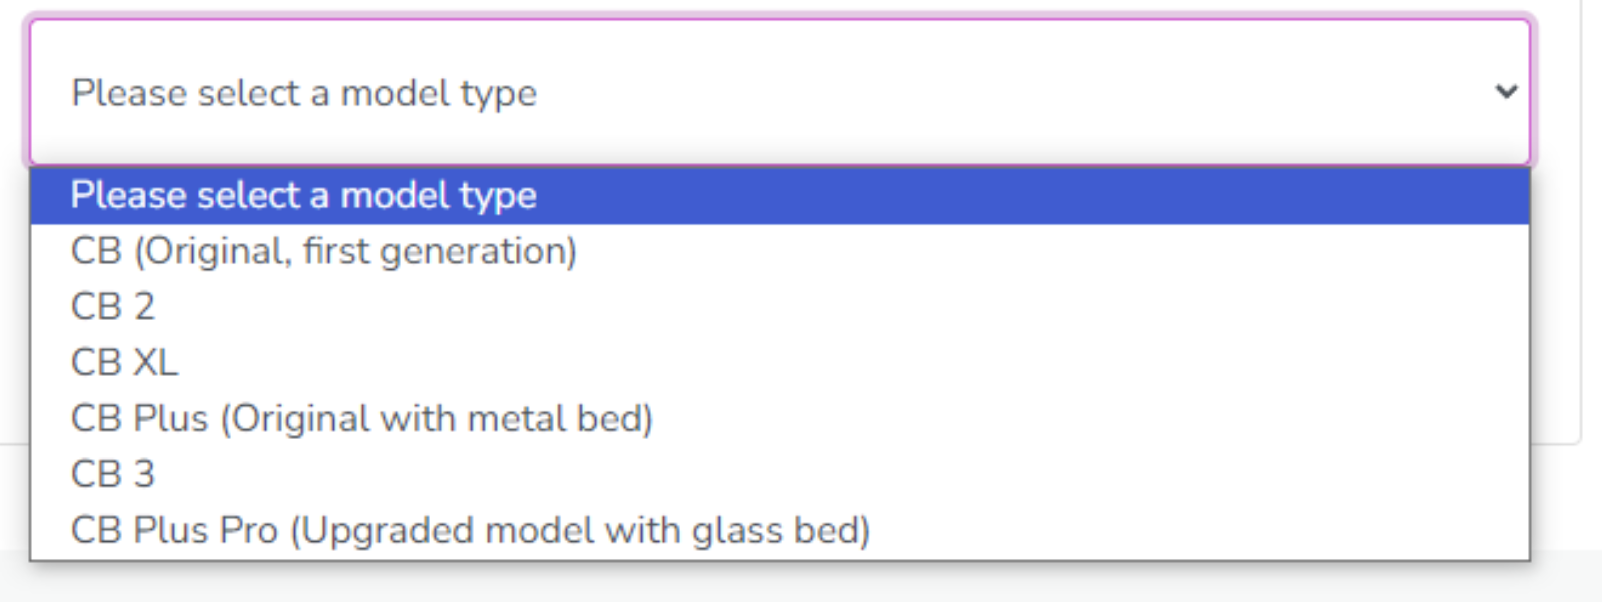Collapse the model type dropdown via its arrow
This screenshot has height=602, width=1602.
coord(1506,92)
